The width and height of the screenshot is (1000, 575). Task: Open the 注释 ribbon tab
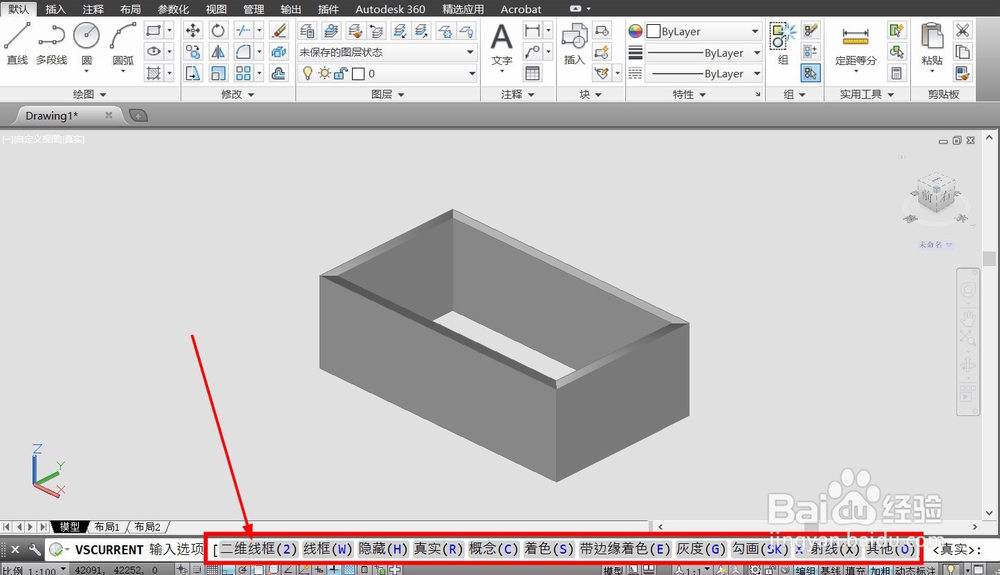pyautogui.click(x=93, y=9)
